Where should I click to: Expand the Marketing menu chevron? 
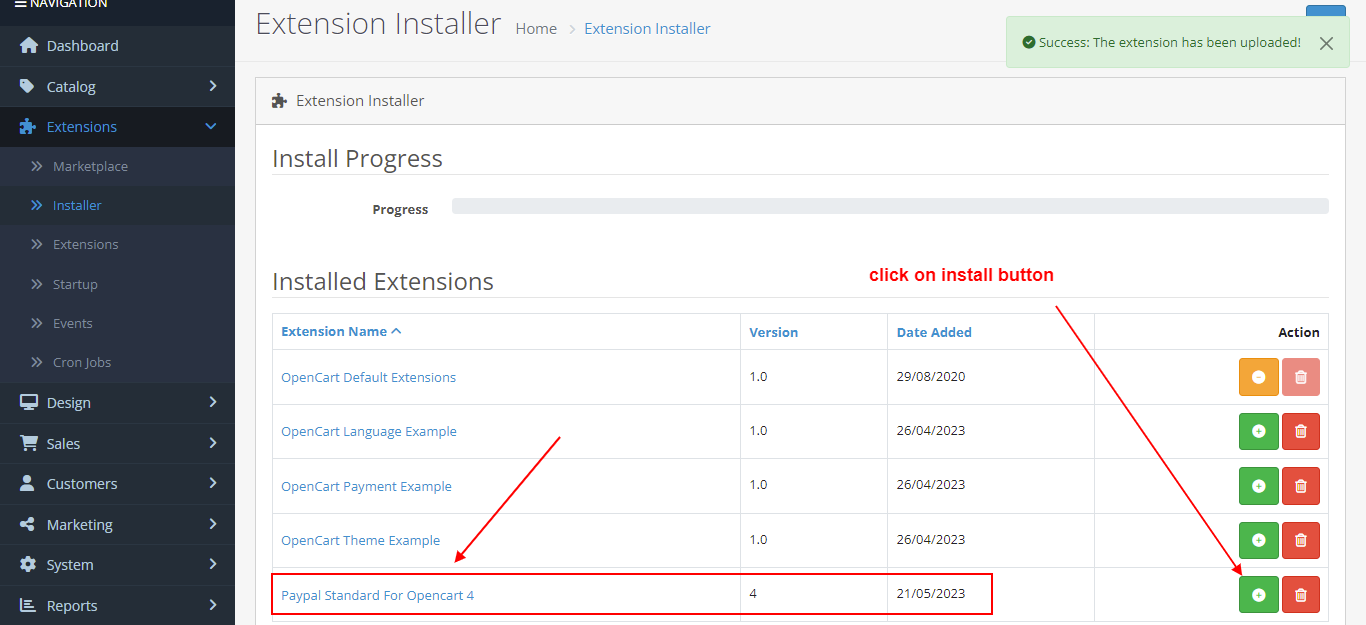tap(212, 524)
